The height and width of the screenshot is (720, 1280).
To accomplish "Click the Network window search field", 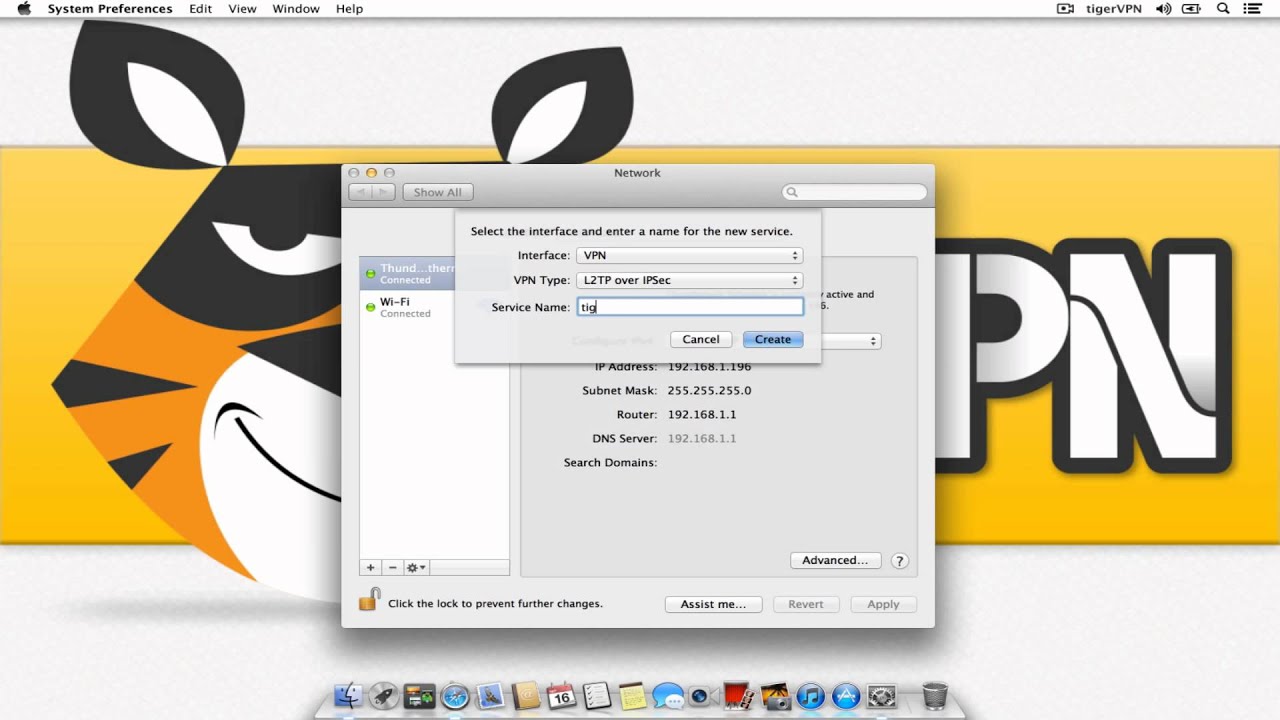I will pos(855,192).
